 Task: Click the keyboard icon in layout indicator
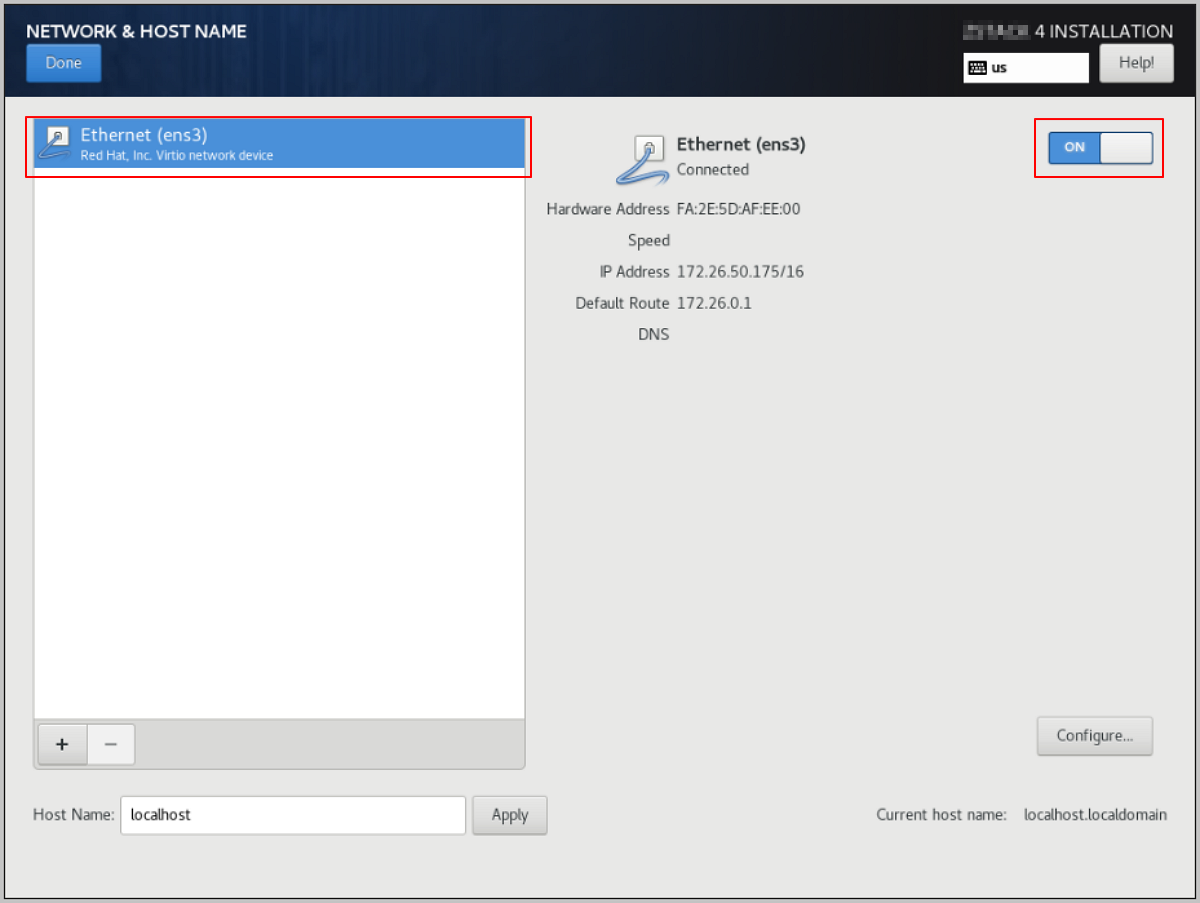977,68
